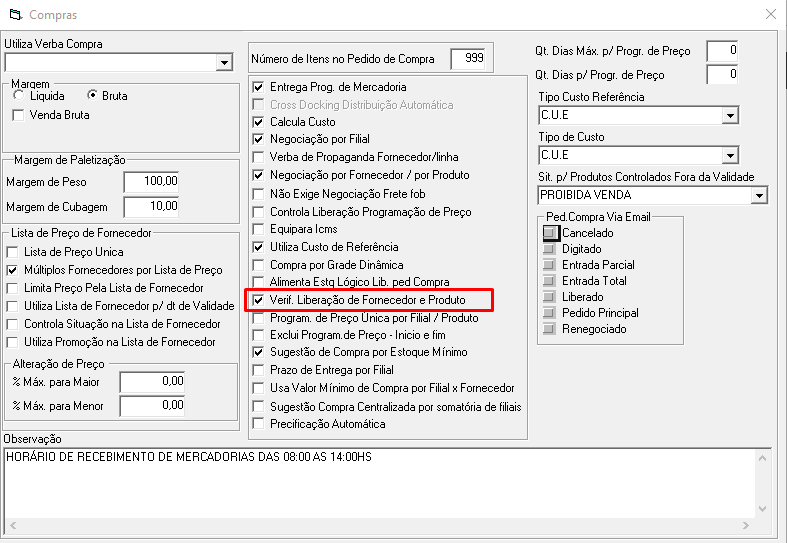Check Não Exige Negociação Frete fob
The image size is (787, 543).
(x=258, y=194)
